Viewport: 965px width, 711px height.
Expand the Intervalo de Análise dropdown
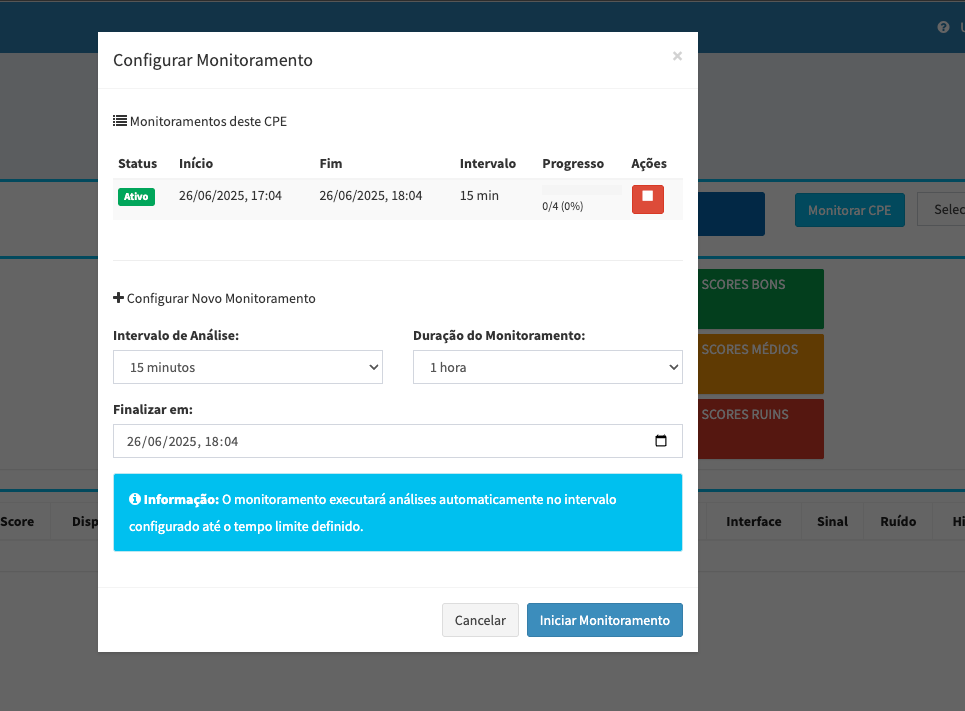click(248, 367)
